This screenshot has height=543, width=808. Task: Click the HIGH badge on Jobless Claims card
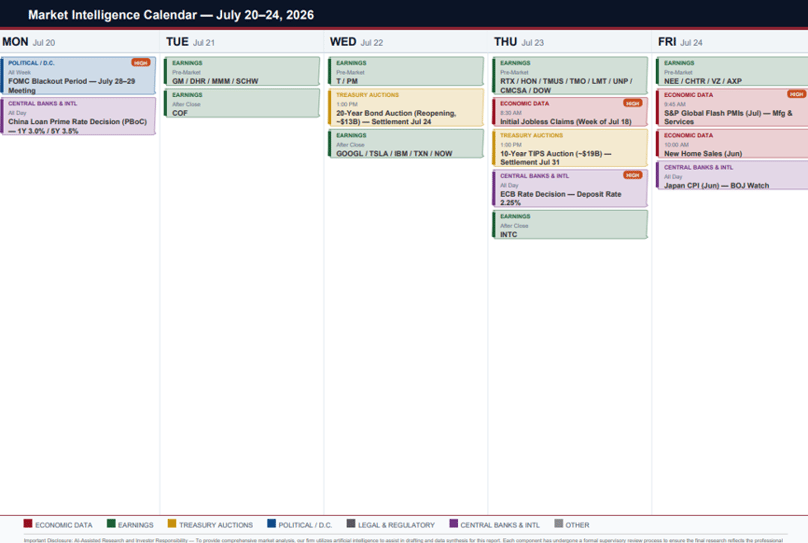tap(632, 104)
